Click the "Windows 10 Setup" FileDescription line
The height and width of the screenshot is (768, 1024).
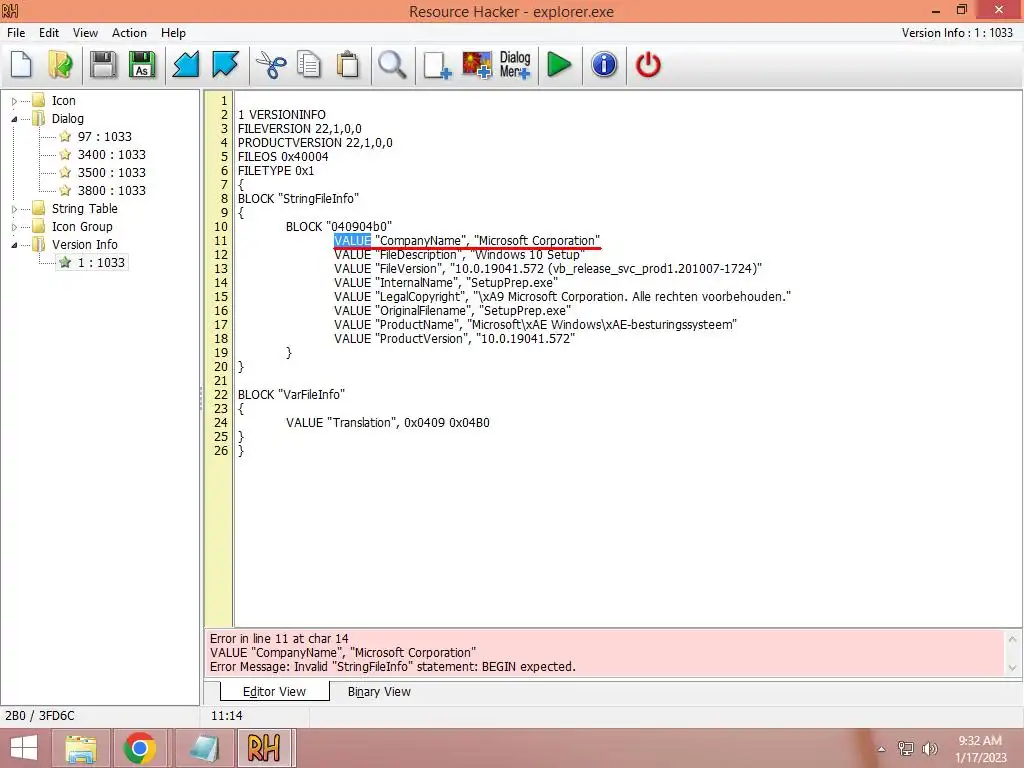pyautogui.click(x=459, y=255)
